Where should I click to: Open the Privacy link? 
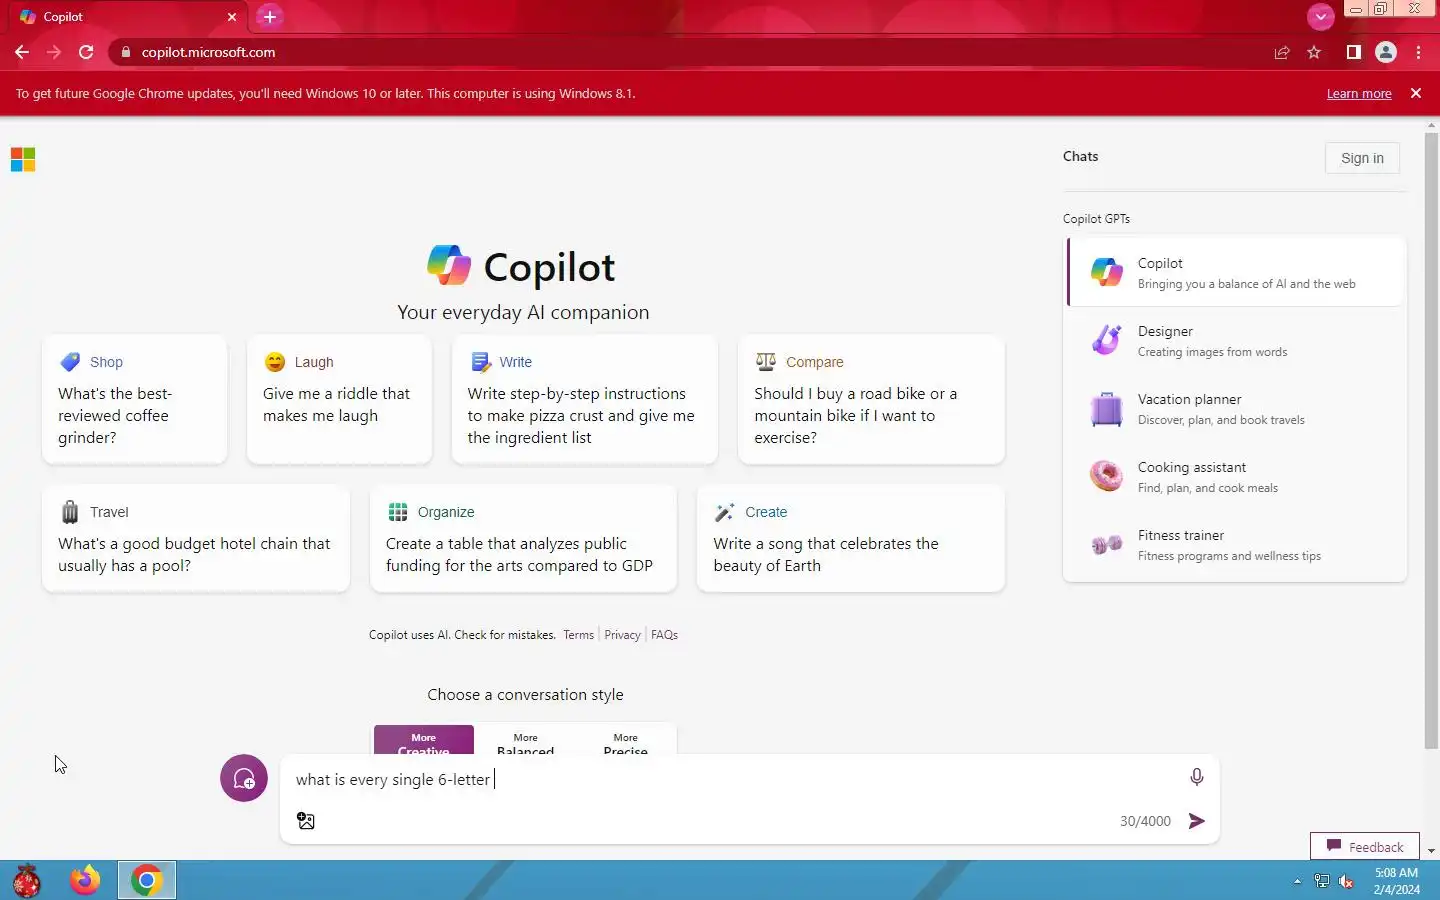[622, 635]
